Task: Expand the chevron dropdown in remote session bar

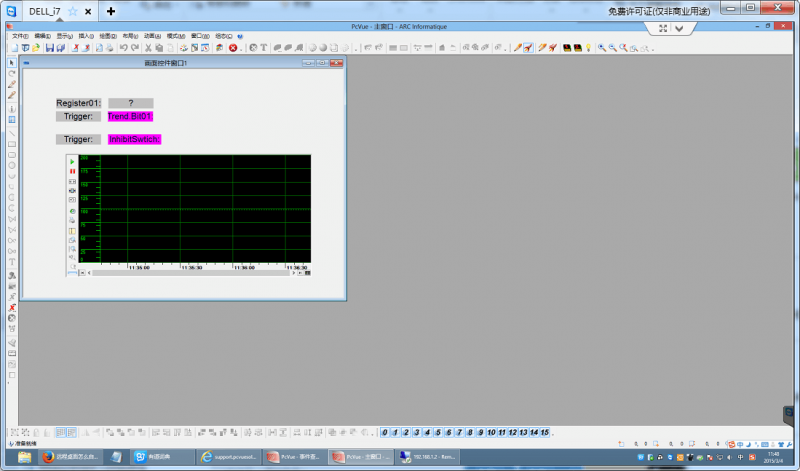Action: pyautogui.click(x=679, y=29)
